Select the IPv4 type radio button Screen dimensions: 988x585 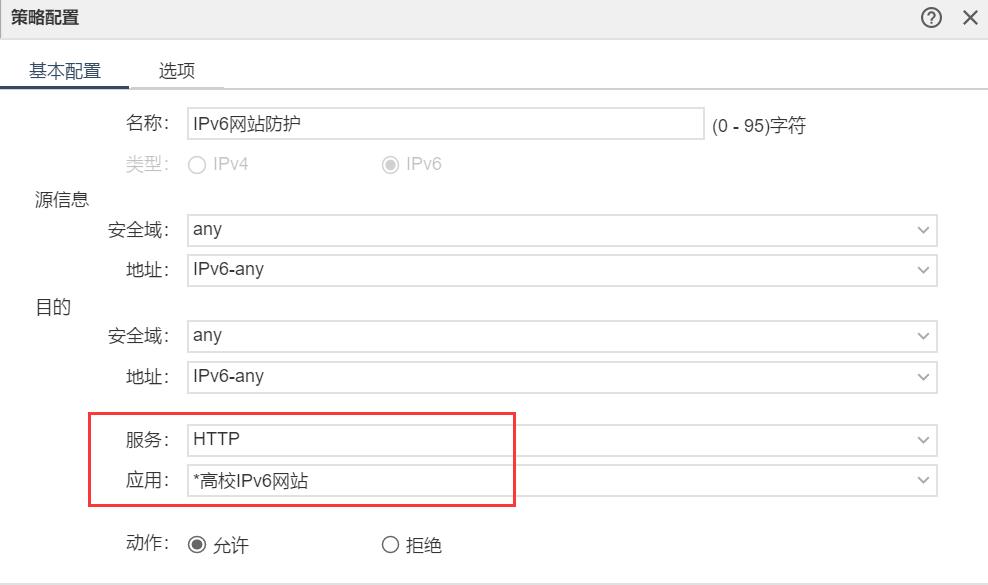197,165
